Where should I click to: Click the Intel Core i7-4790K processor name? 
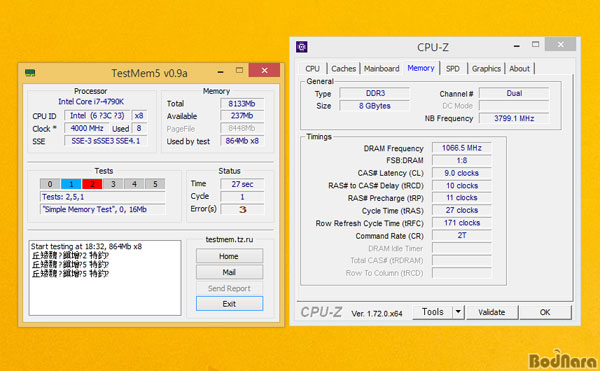tap(91, 101)
